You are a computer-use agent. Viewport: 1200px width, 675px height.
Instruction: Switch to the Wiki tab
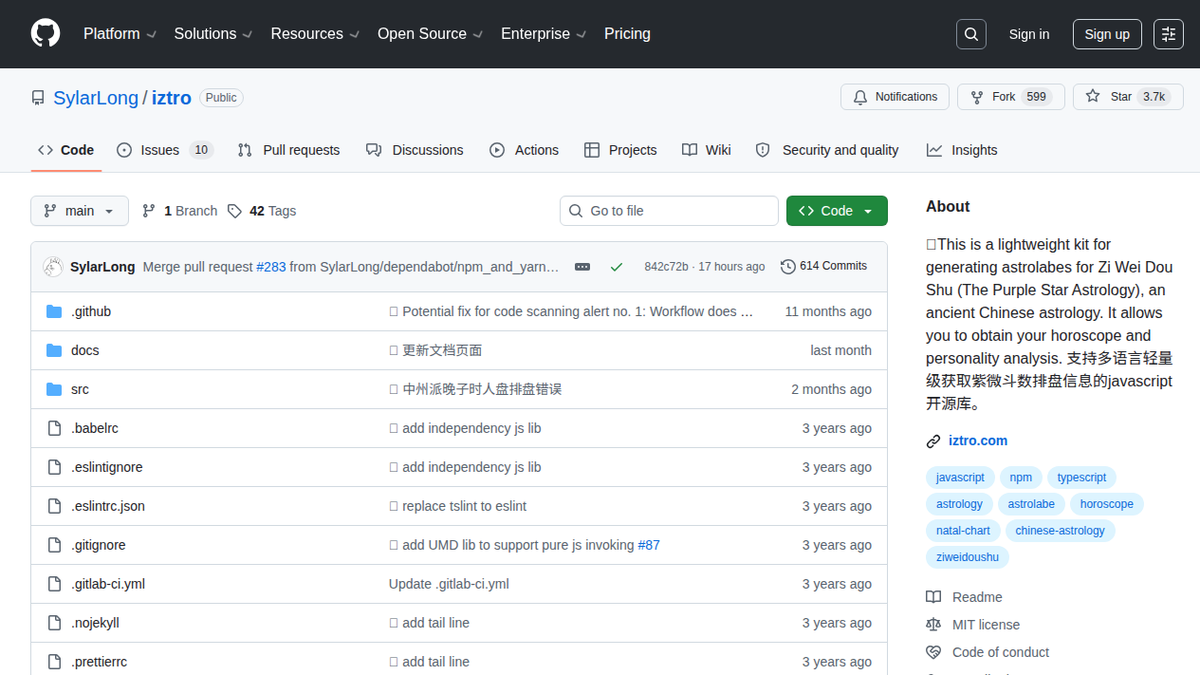707,150
